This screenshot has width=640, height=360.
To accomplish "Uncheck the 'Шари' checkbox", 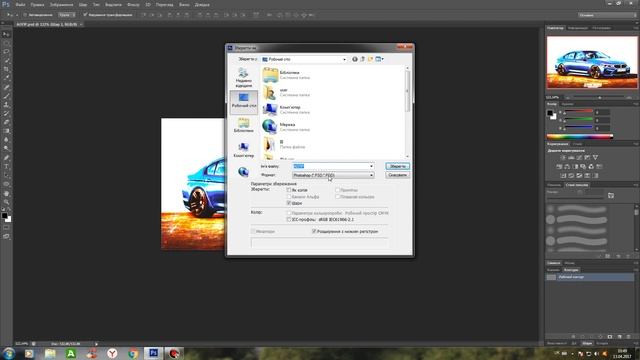I will 289,203.
